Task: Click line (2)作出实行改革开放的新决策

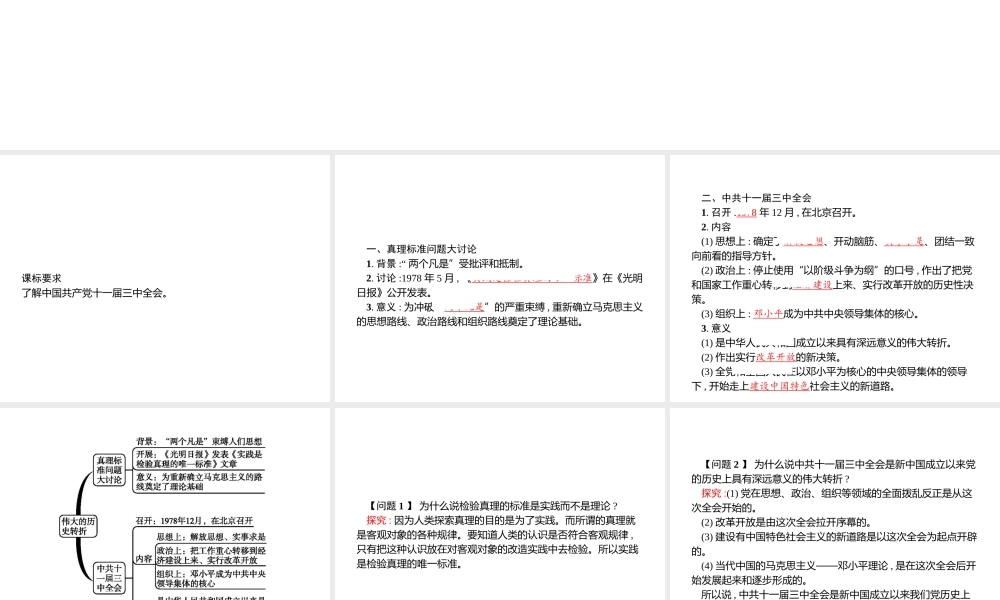Action: [x=771, y=357]
